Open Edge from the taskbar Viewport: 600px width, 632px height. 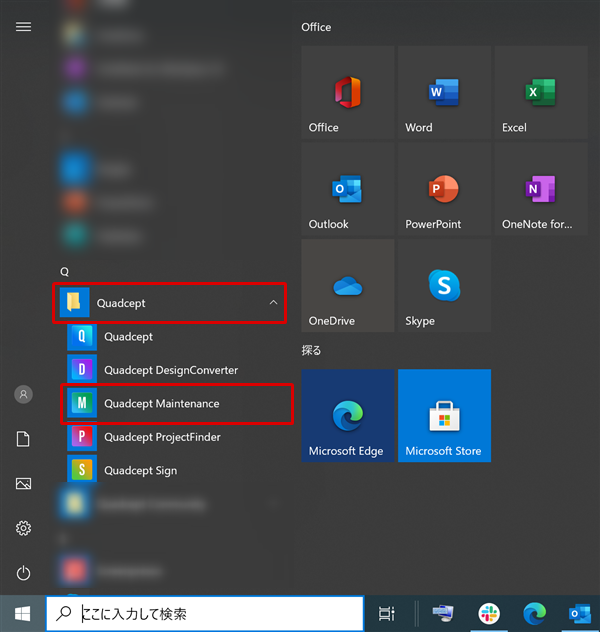coord(534,613)
